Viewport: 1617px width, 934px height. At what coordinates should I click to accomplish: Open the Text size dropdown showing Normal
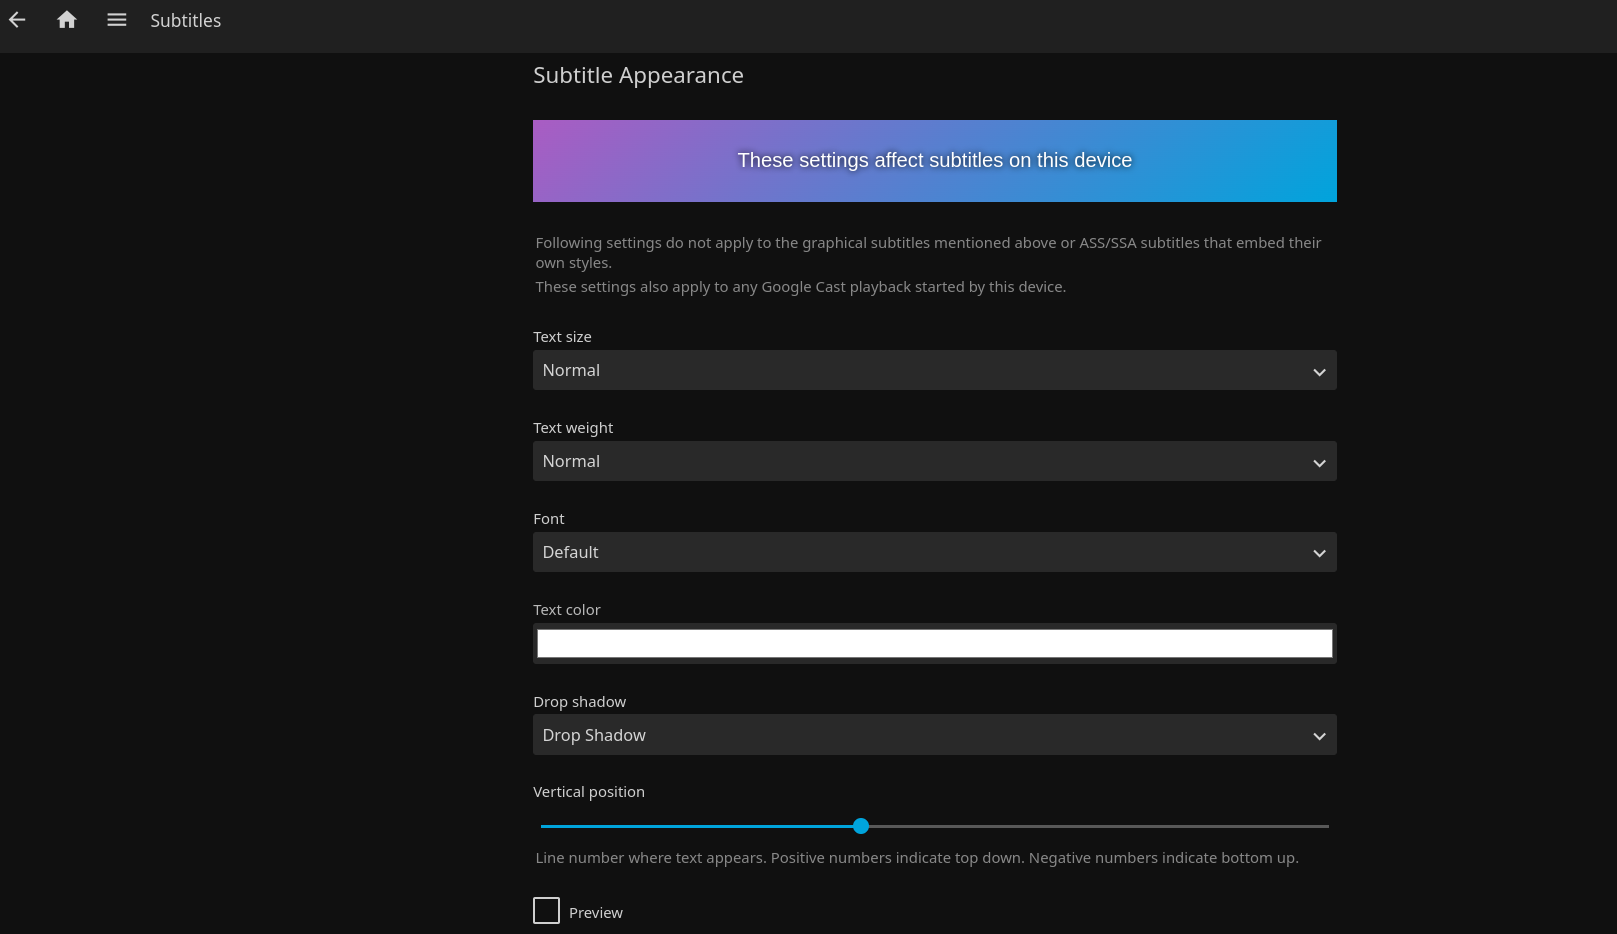(x=900, y=371)
